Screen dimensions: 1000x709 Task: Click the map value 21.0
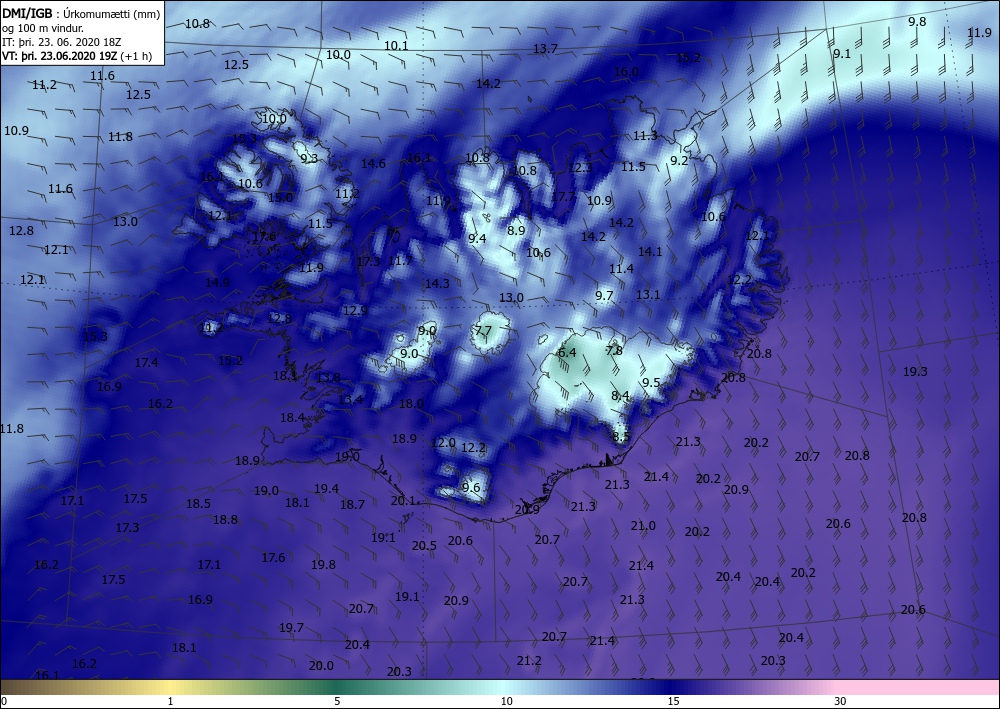click(x=643, y=525)
